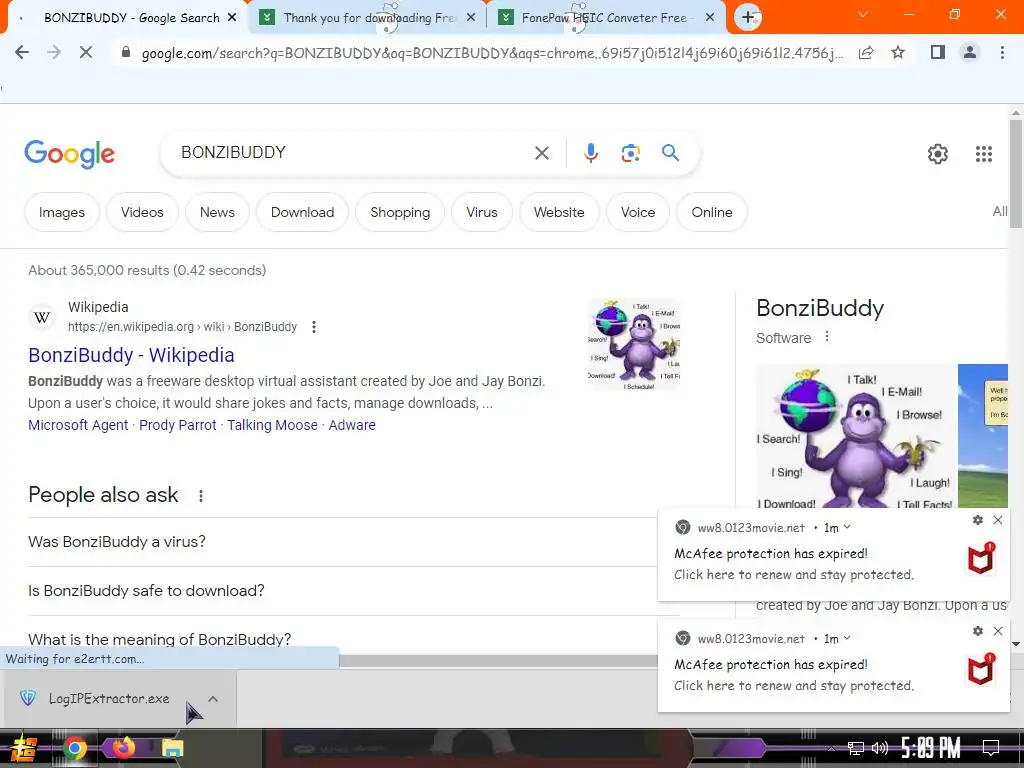Open People also ask options
The height and width of the screenshot is (768, 1024).
pos(200,496)
